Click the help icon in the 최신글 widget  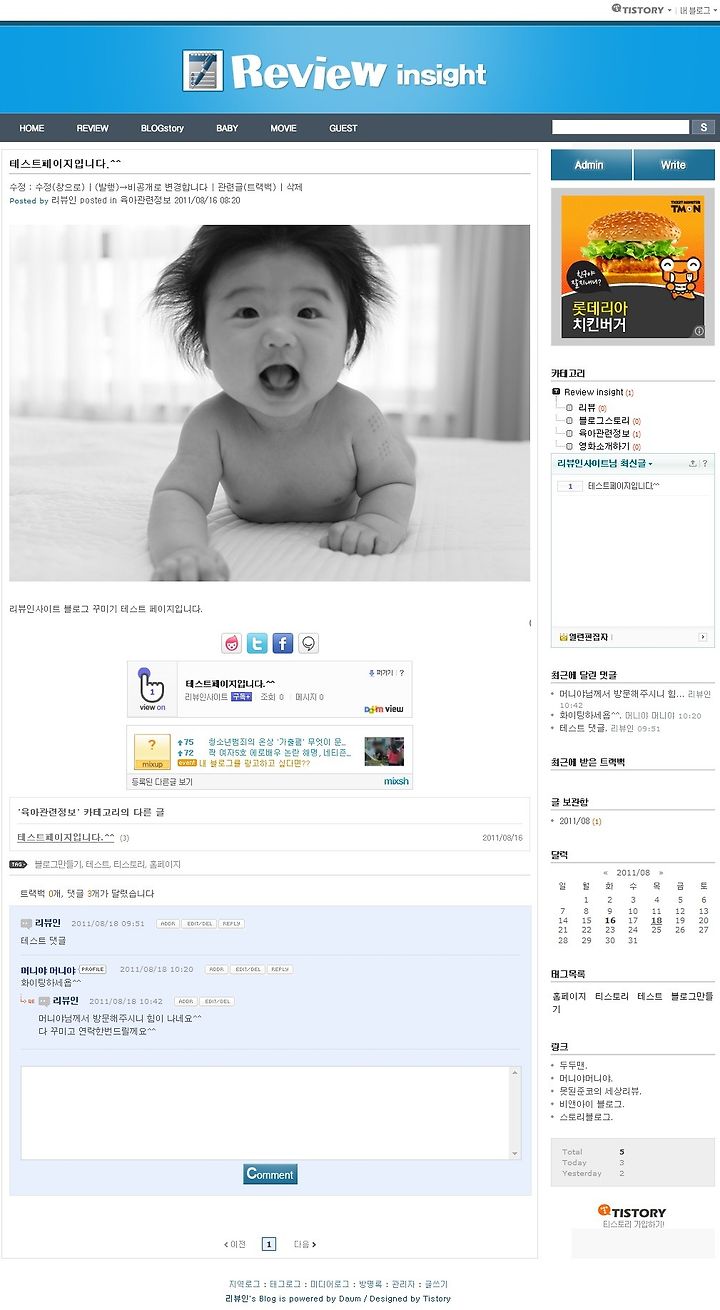point(705,464)
